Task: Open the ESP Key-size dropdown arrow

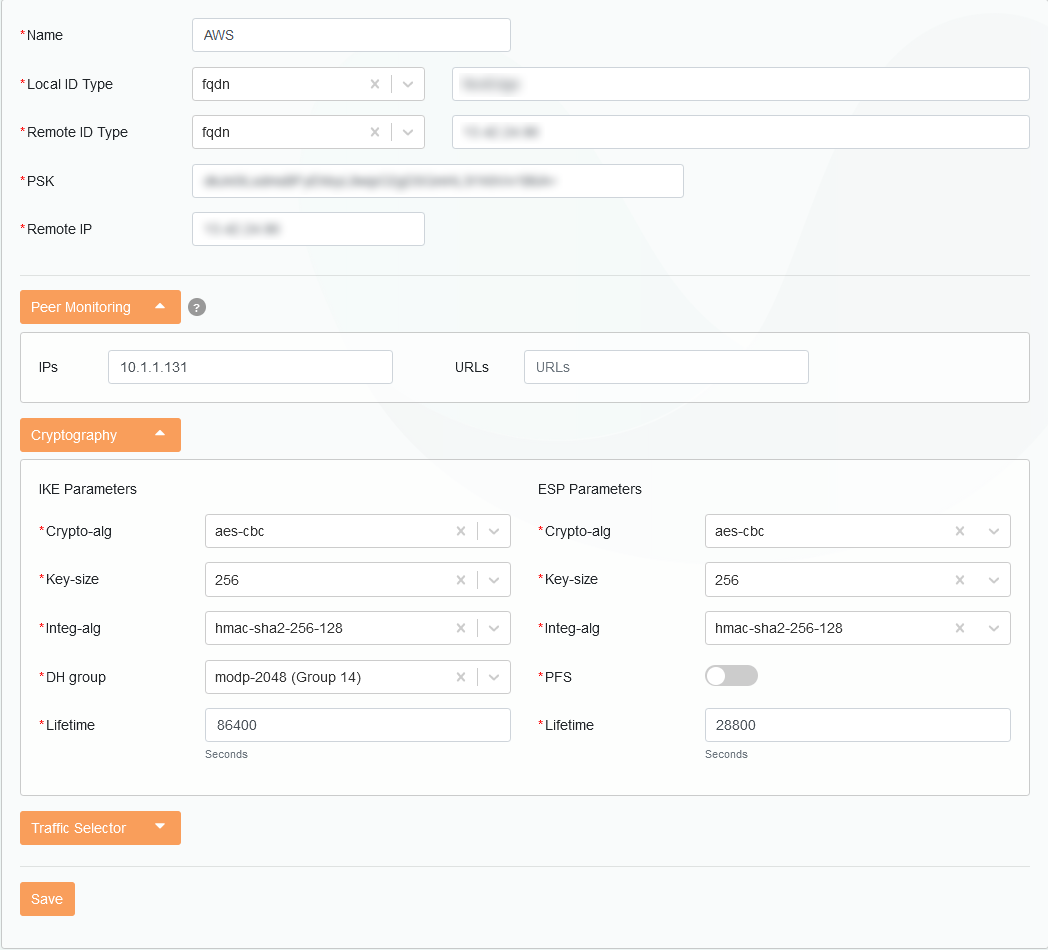Action: (x=994, y=580)
